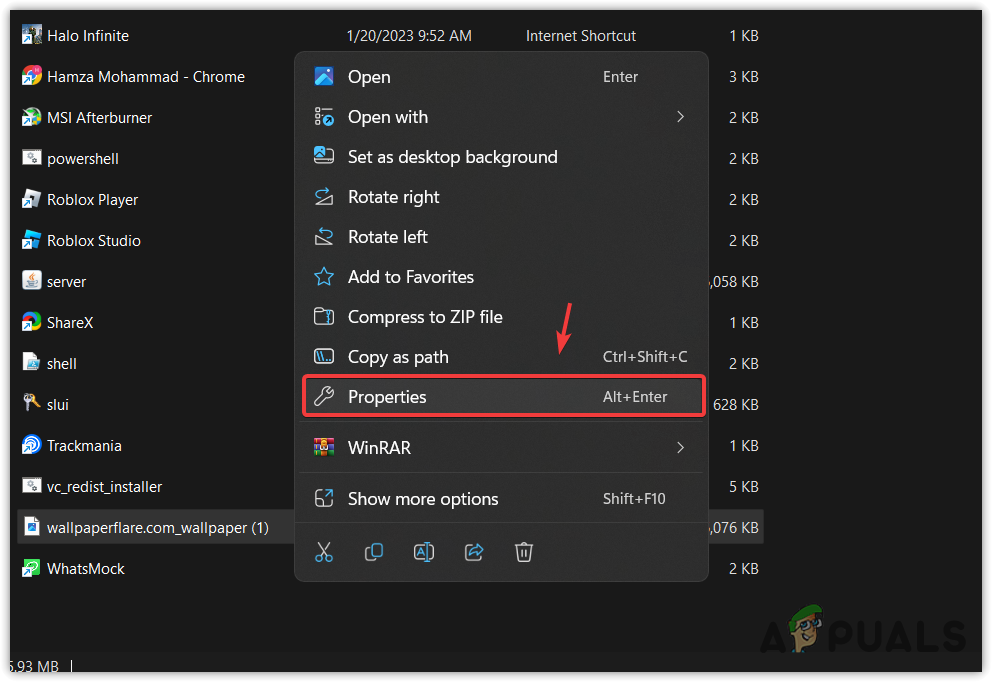Image resolution: width=992 pixels, height=682 pixels.
Task: Select the Trackmania file name
Action: 84,446
